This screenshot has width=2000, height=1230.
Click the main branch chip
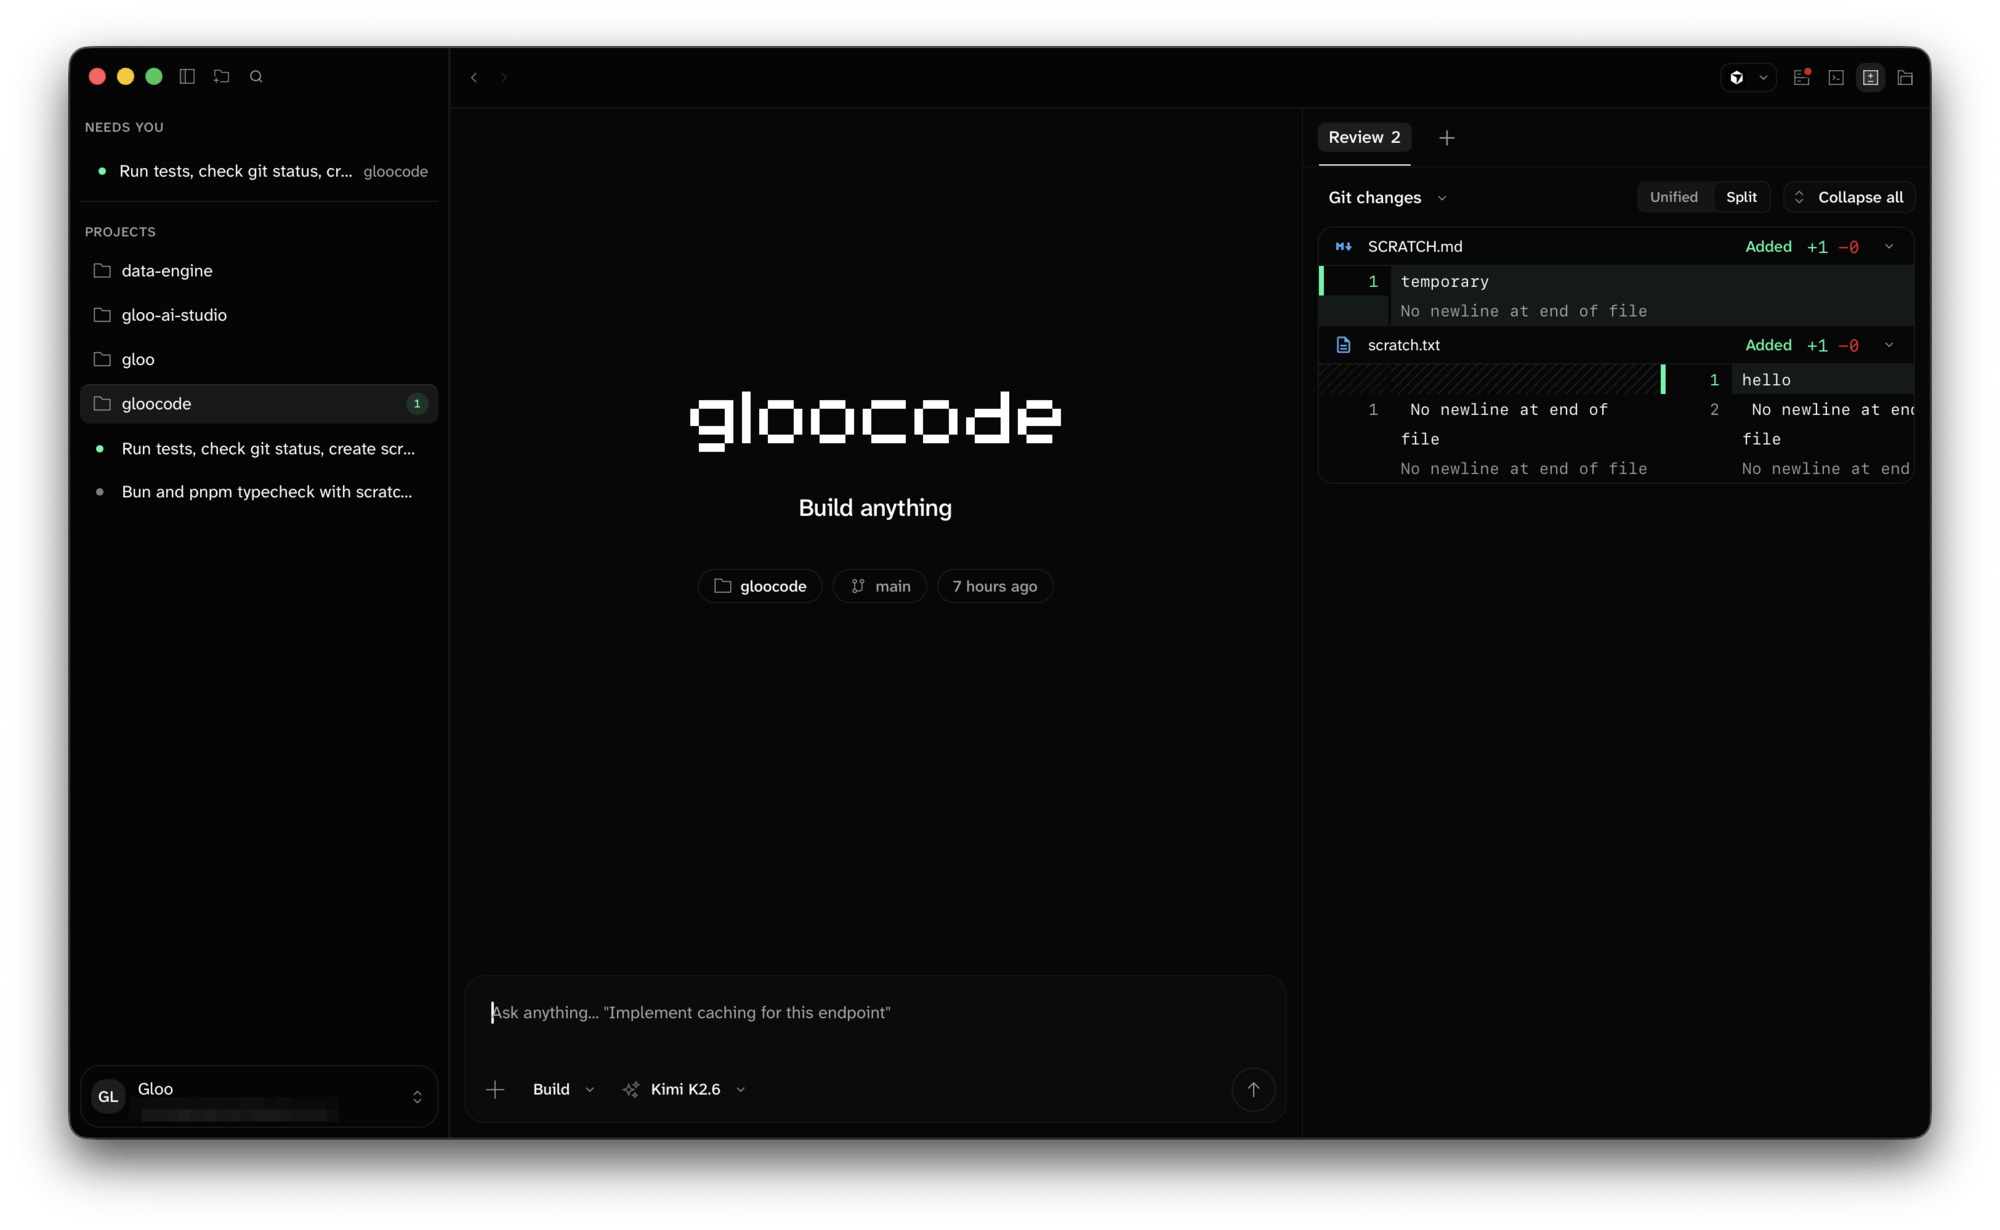880,586
